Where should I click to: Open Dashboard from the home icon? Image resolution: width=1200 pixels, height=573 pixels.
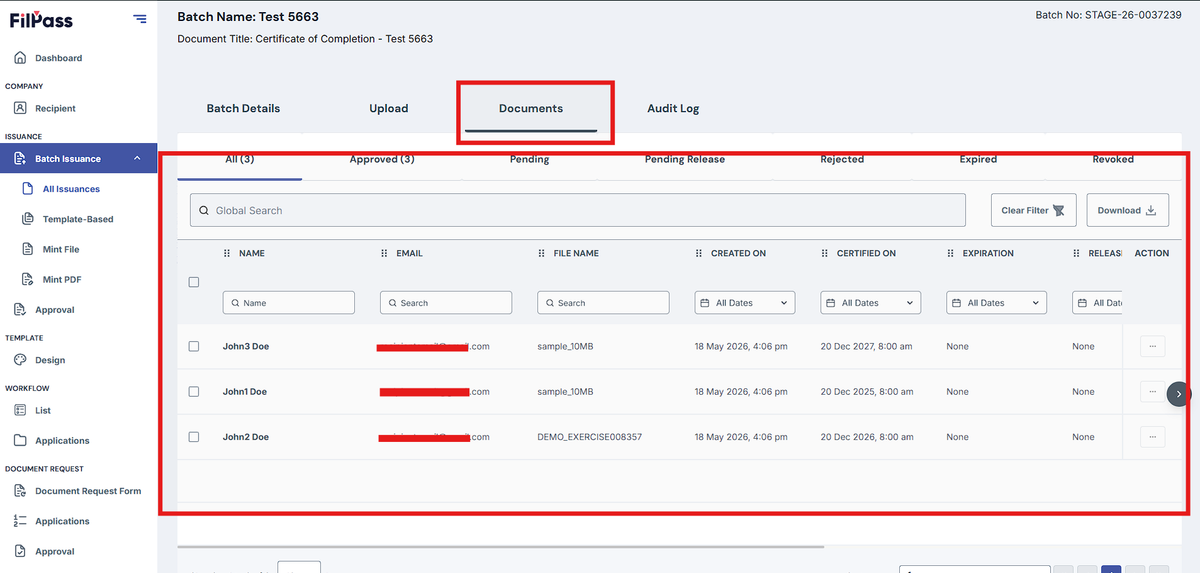(20, 58)
